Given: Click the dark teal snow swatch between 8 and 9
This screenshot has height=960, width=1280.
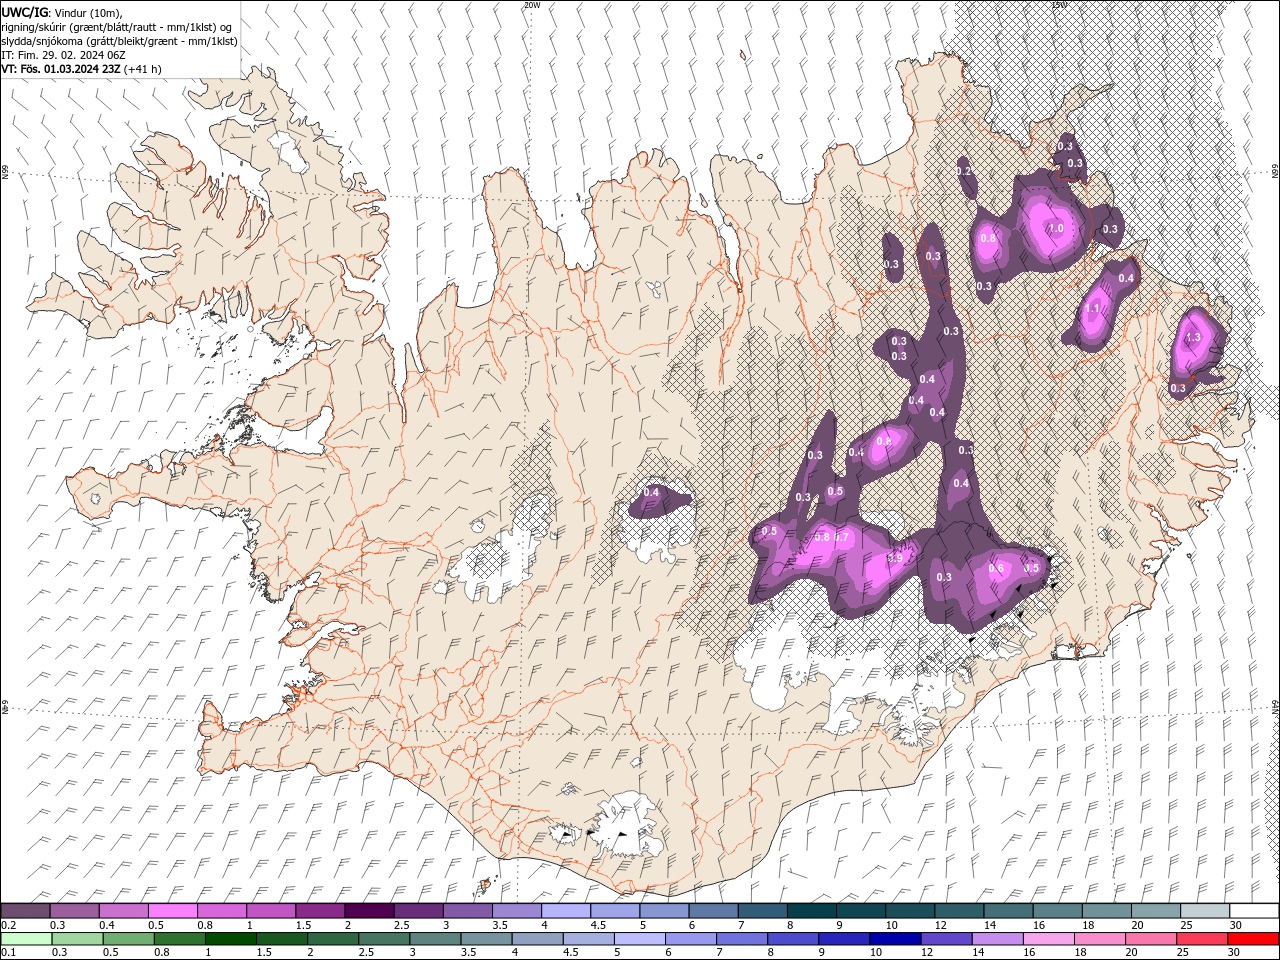Looking at the screenshot, I should (811, 911).
